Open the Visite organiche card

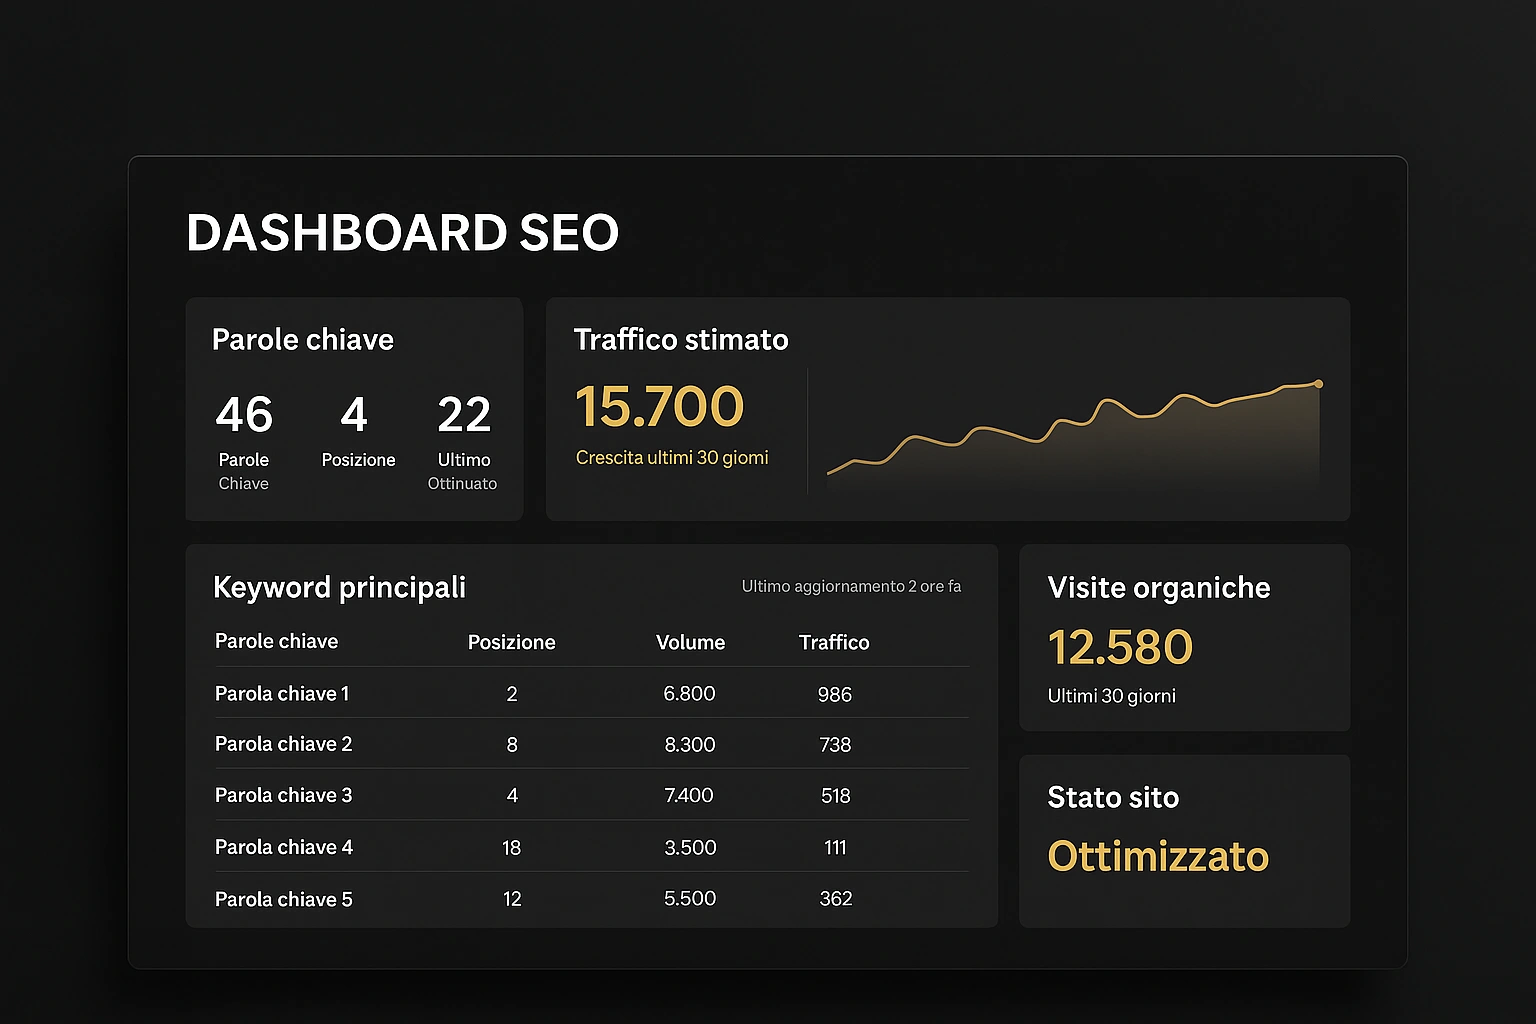point(1158,588)
